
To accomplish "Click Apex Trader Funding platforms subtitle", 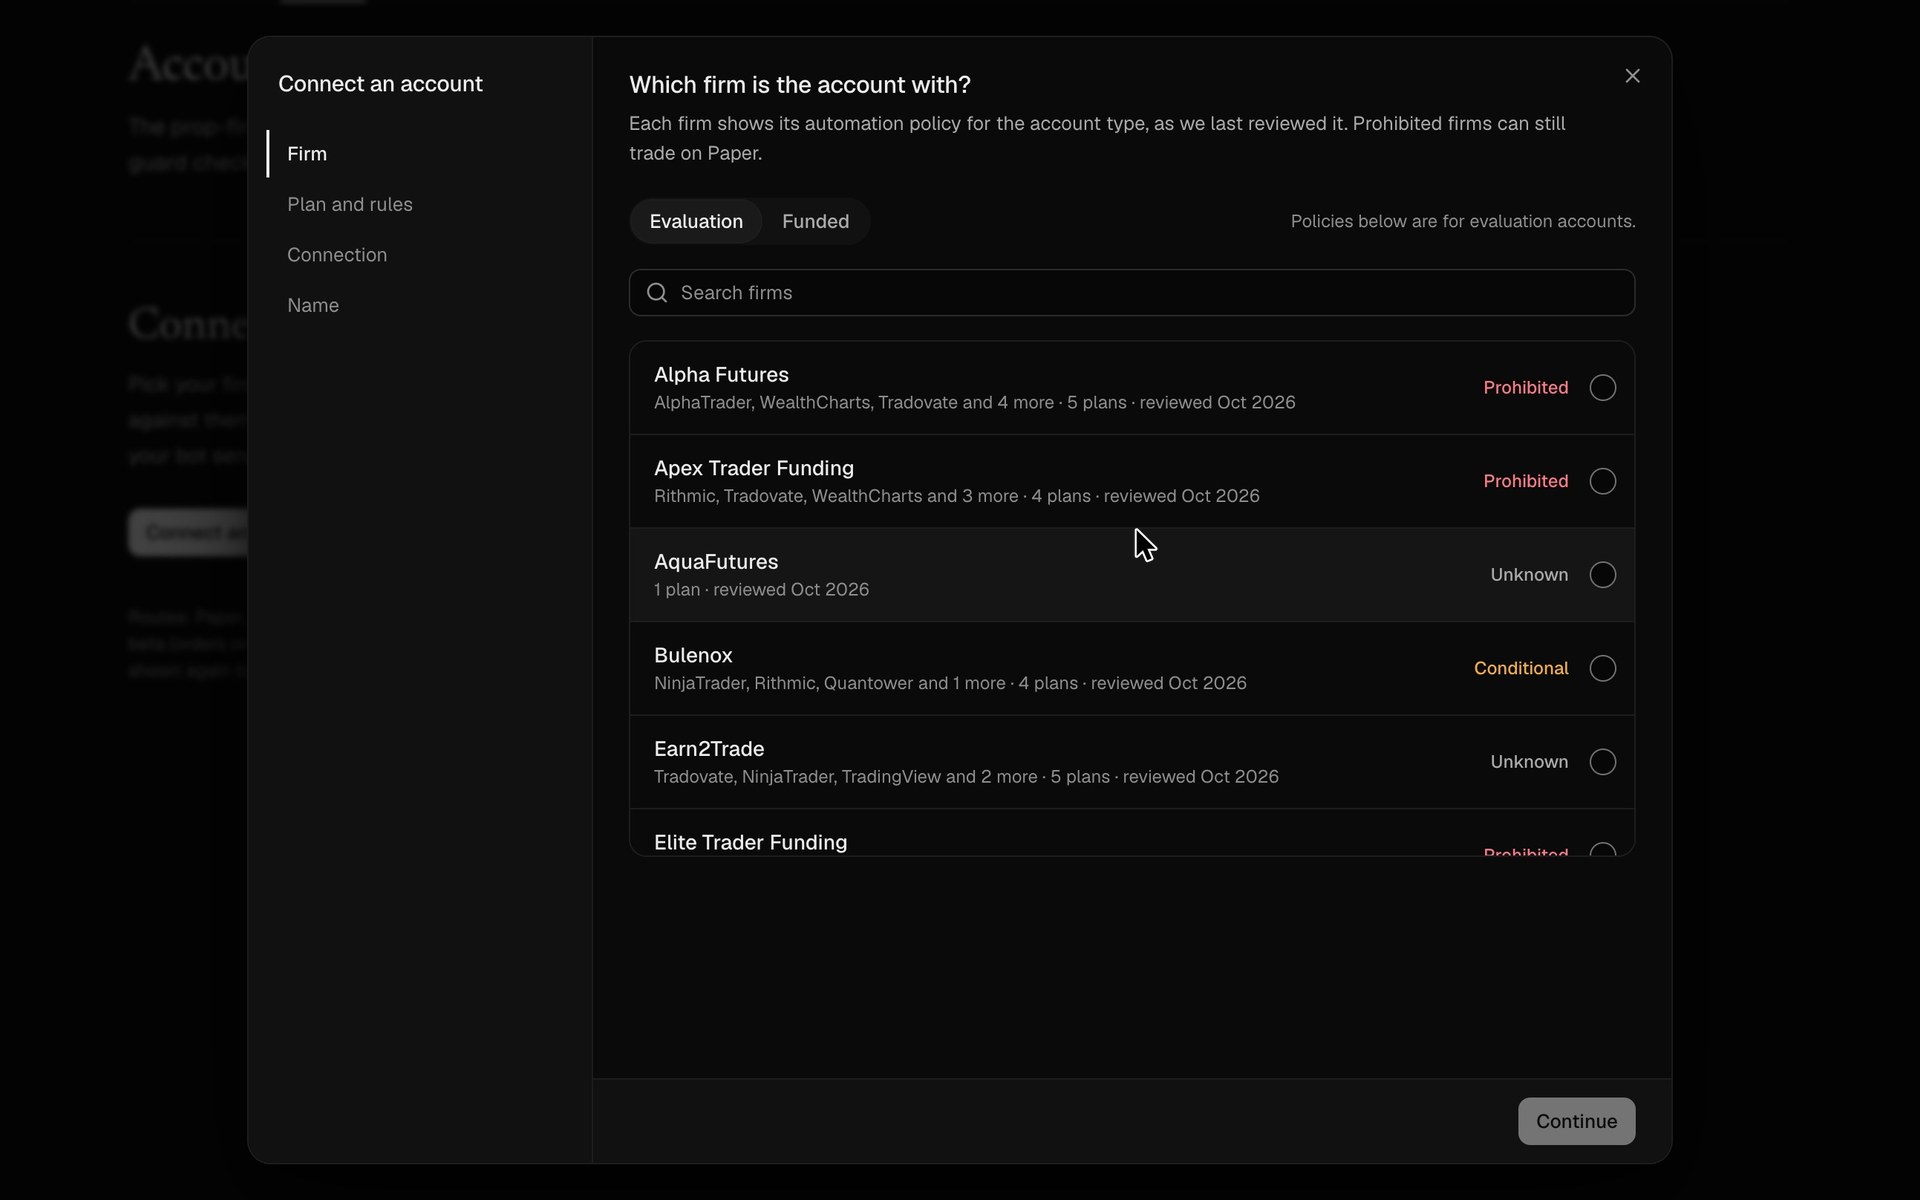I will 956,496.
